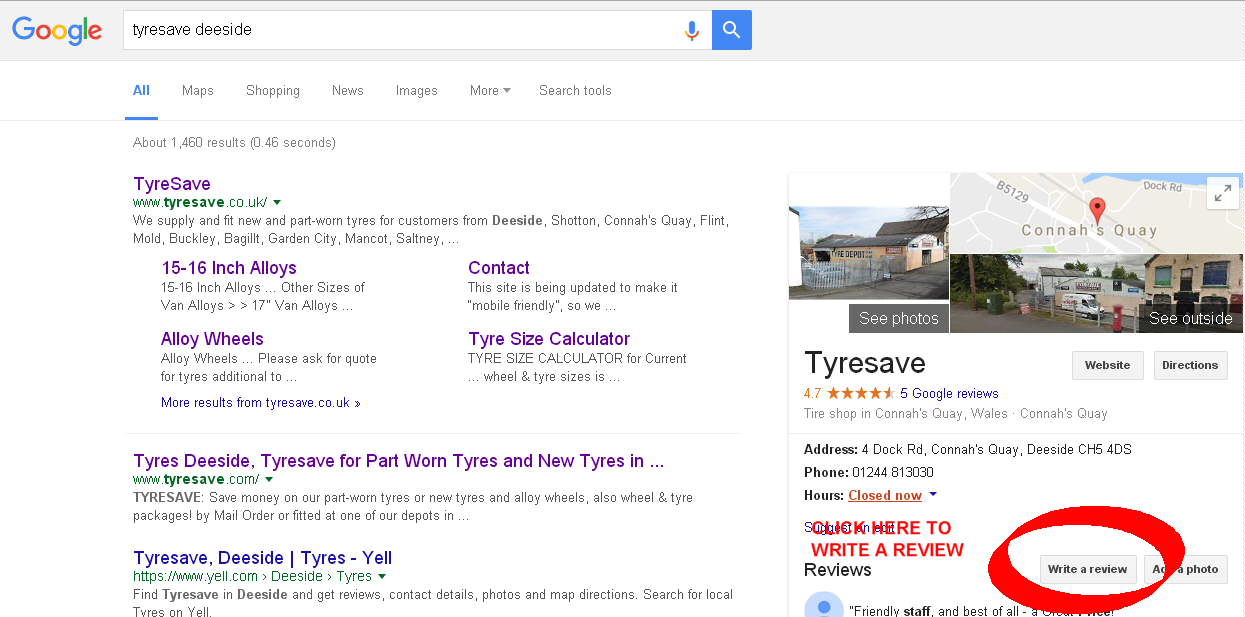Click the green www.tyresave.com/ URL text
This screenshot has height=617, width=1245.
196,479
